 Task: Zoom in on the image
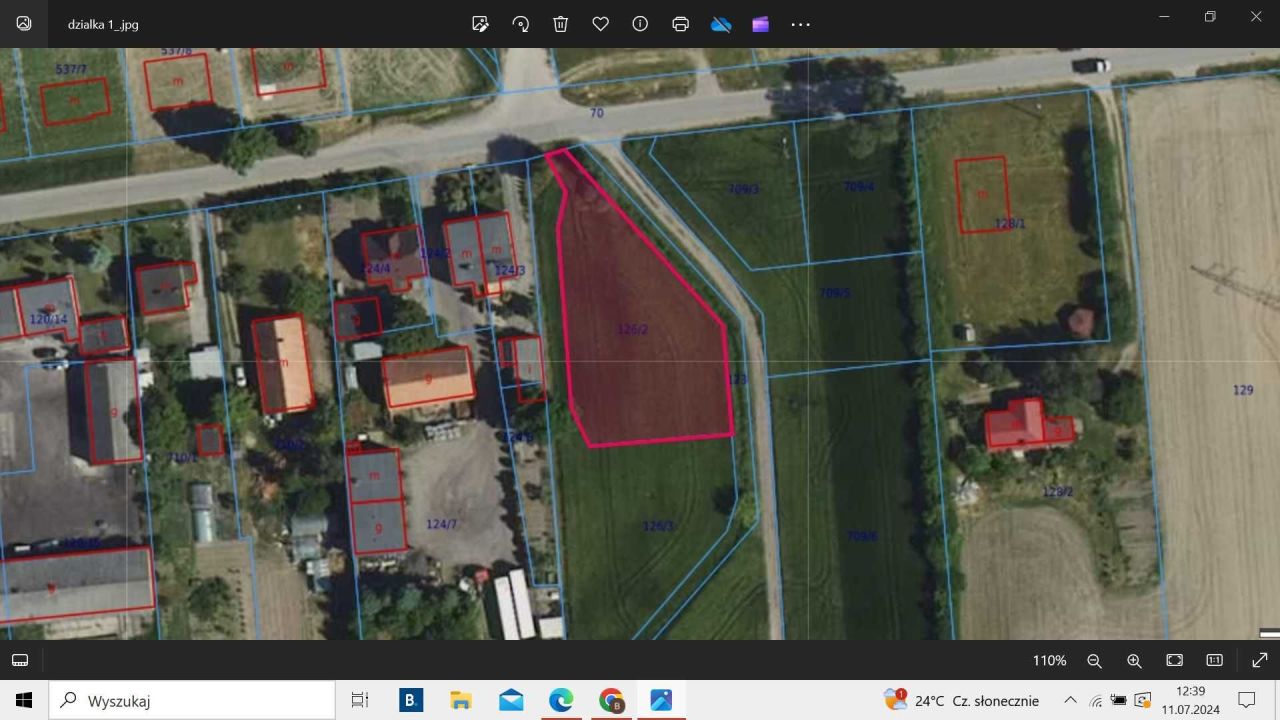click(1134, 660)
